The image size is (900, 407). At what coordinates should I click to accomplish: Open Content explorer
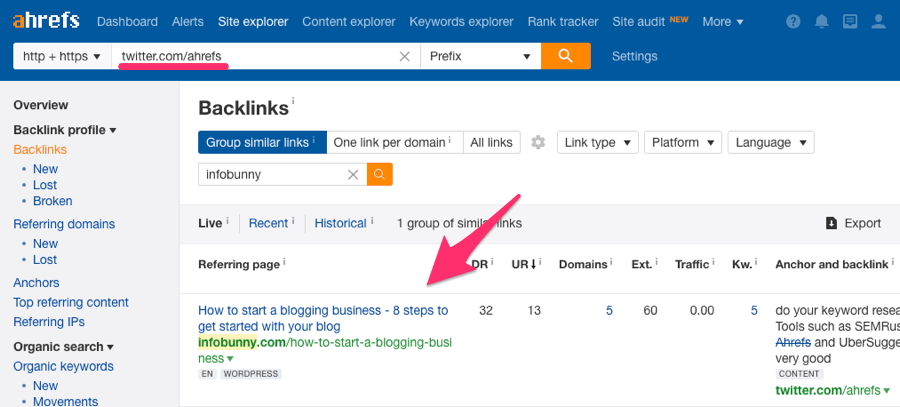[x=349, y=22]
